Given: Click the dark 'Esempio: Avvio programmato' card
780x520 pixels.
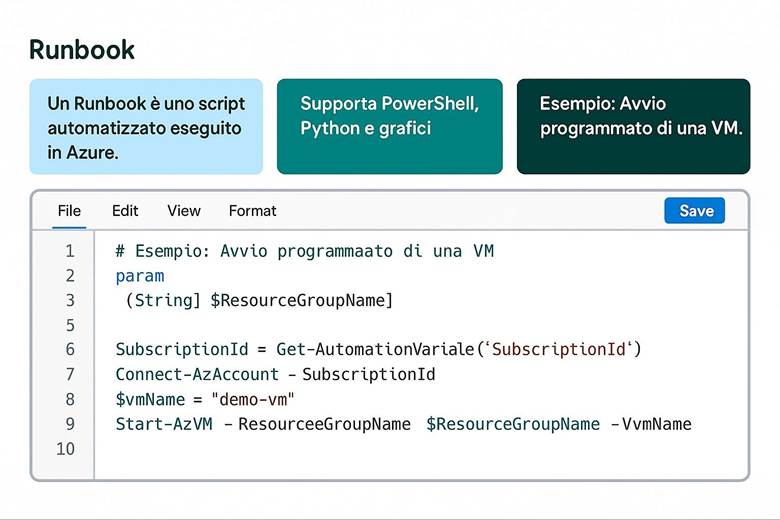Looking at the screenshot, I should coord(633,127).
